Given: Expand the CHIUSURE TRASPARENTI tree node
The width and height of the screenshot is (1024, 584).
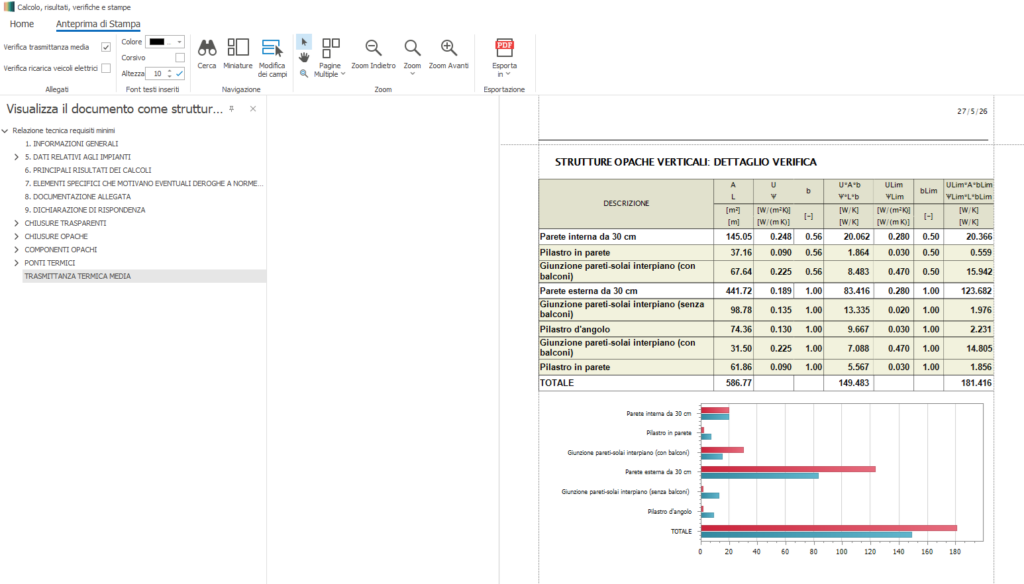Looking at the screenshot, I should [x=16, y=223].
